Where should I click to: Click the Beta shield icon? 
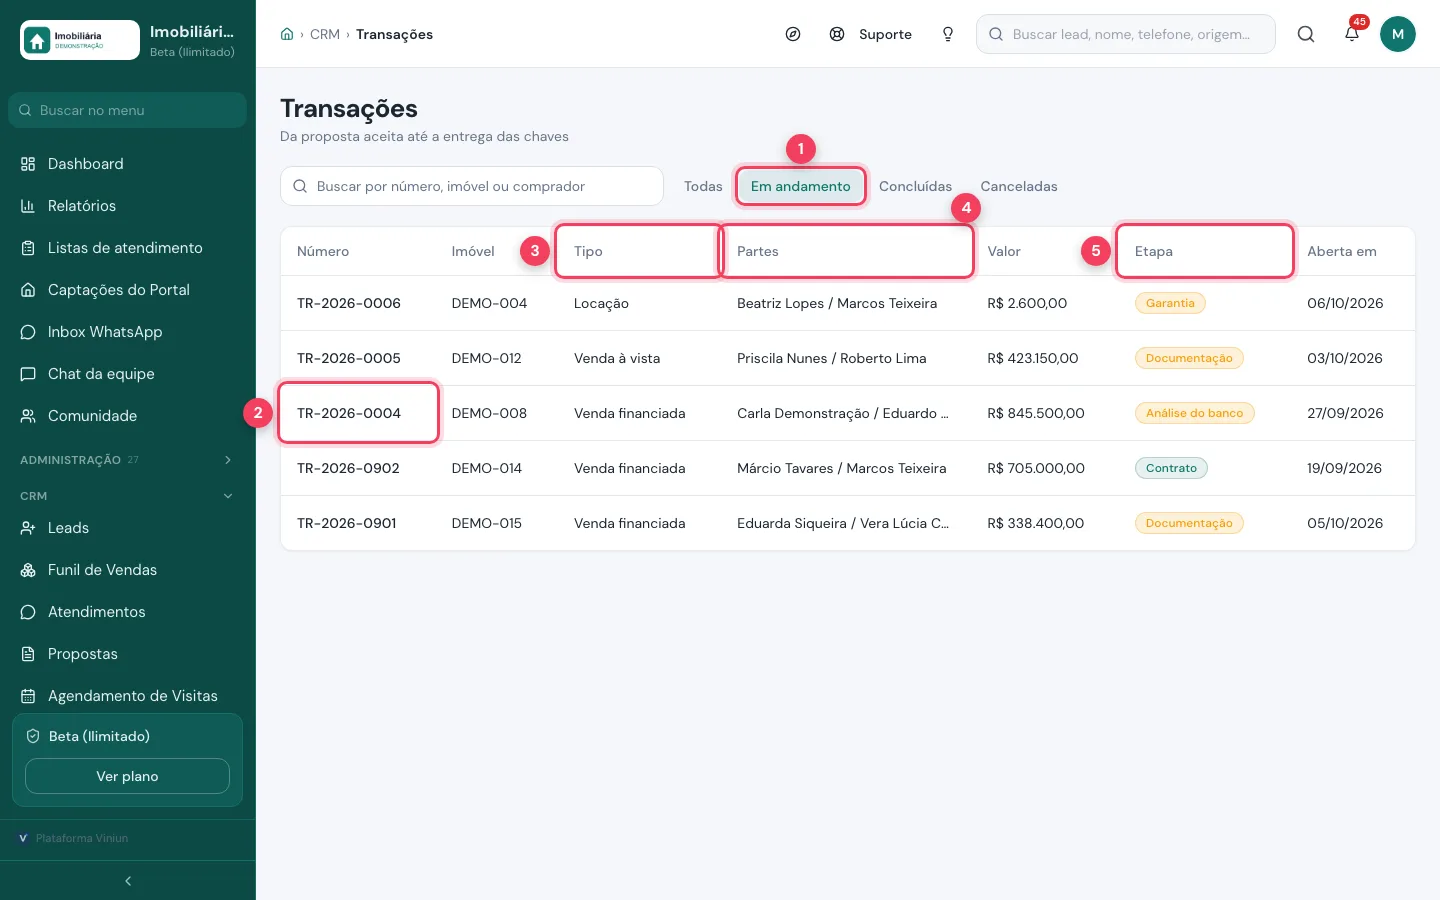pos(33,736)
